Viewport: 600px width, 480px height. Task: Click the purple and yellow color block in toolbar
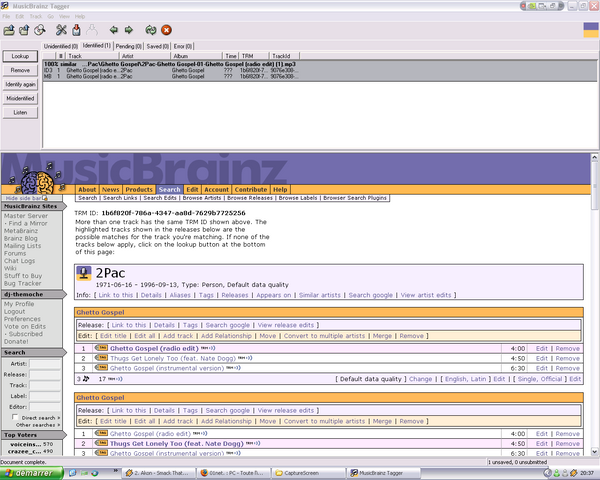point(590,30)
